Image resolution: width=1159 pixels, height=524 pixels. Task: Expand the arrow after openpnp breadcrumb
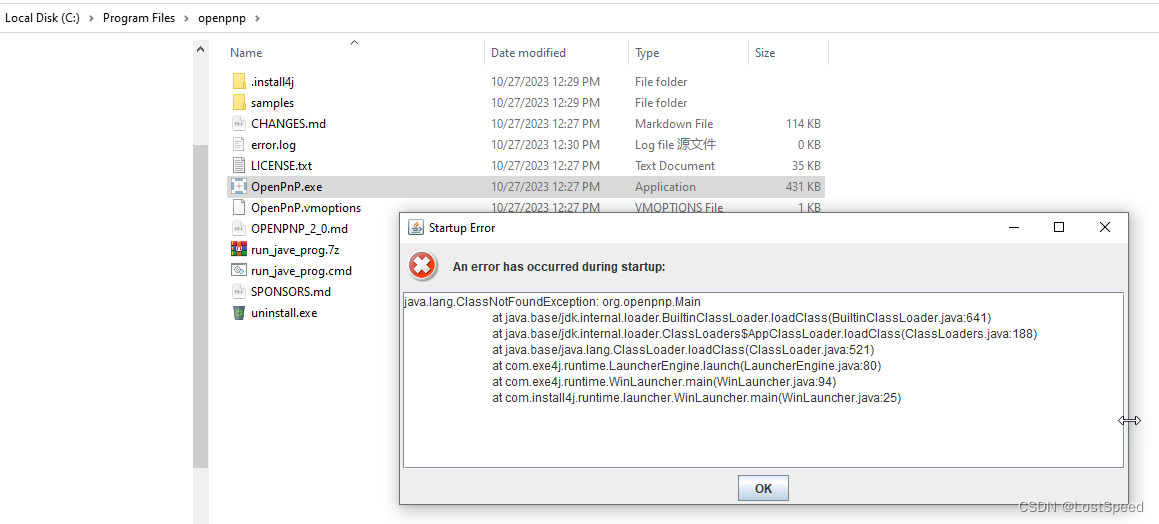pyautogui.click(x=256, y=18)
